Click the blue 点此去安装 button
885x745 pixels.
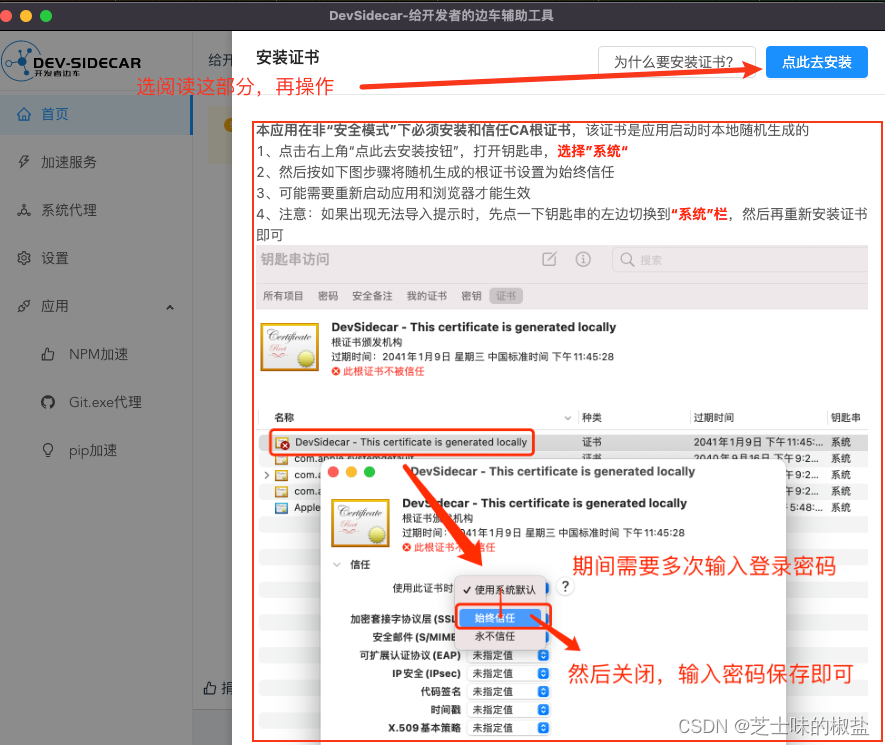[x=817, y=62]
